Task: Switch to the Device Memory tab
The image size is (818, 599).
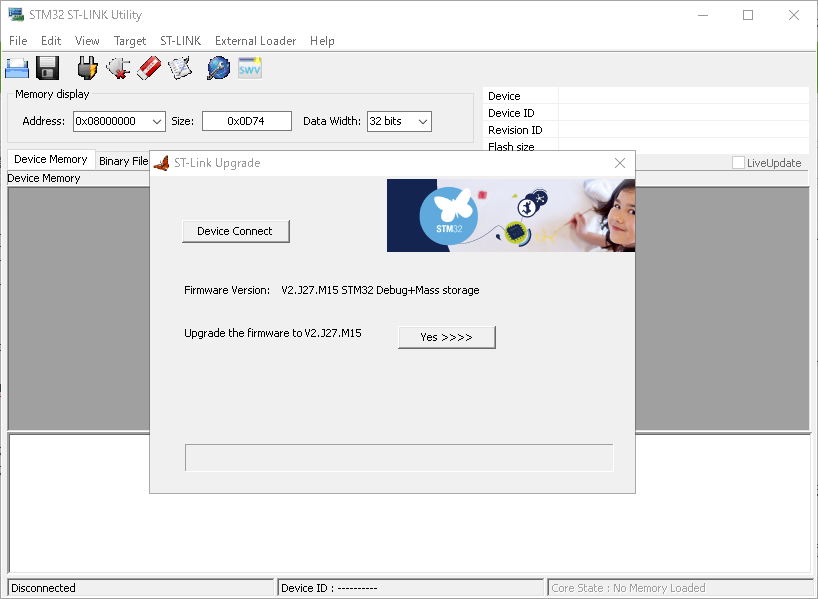Action: pyautogui.click(x=51, y=159)
